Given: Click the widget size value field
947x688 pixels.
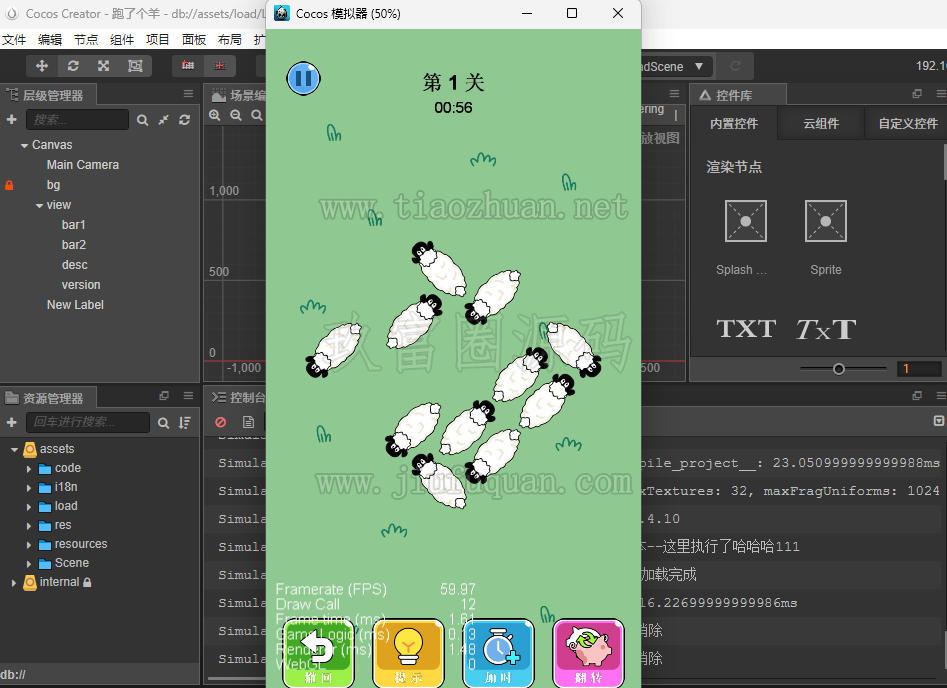Looking at the screenshot, I should 919,368.
